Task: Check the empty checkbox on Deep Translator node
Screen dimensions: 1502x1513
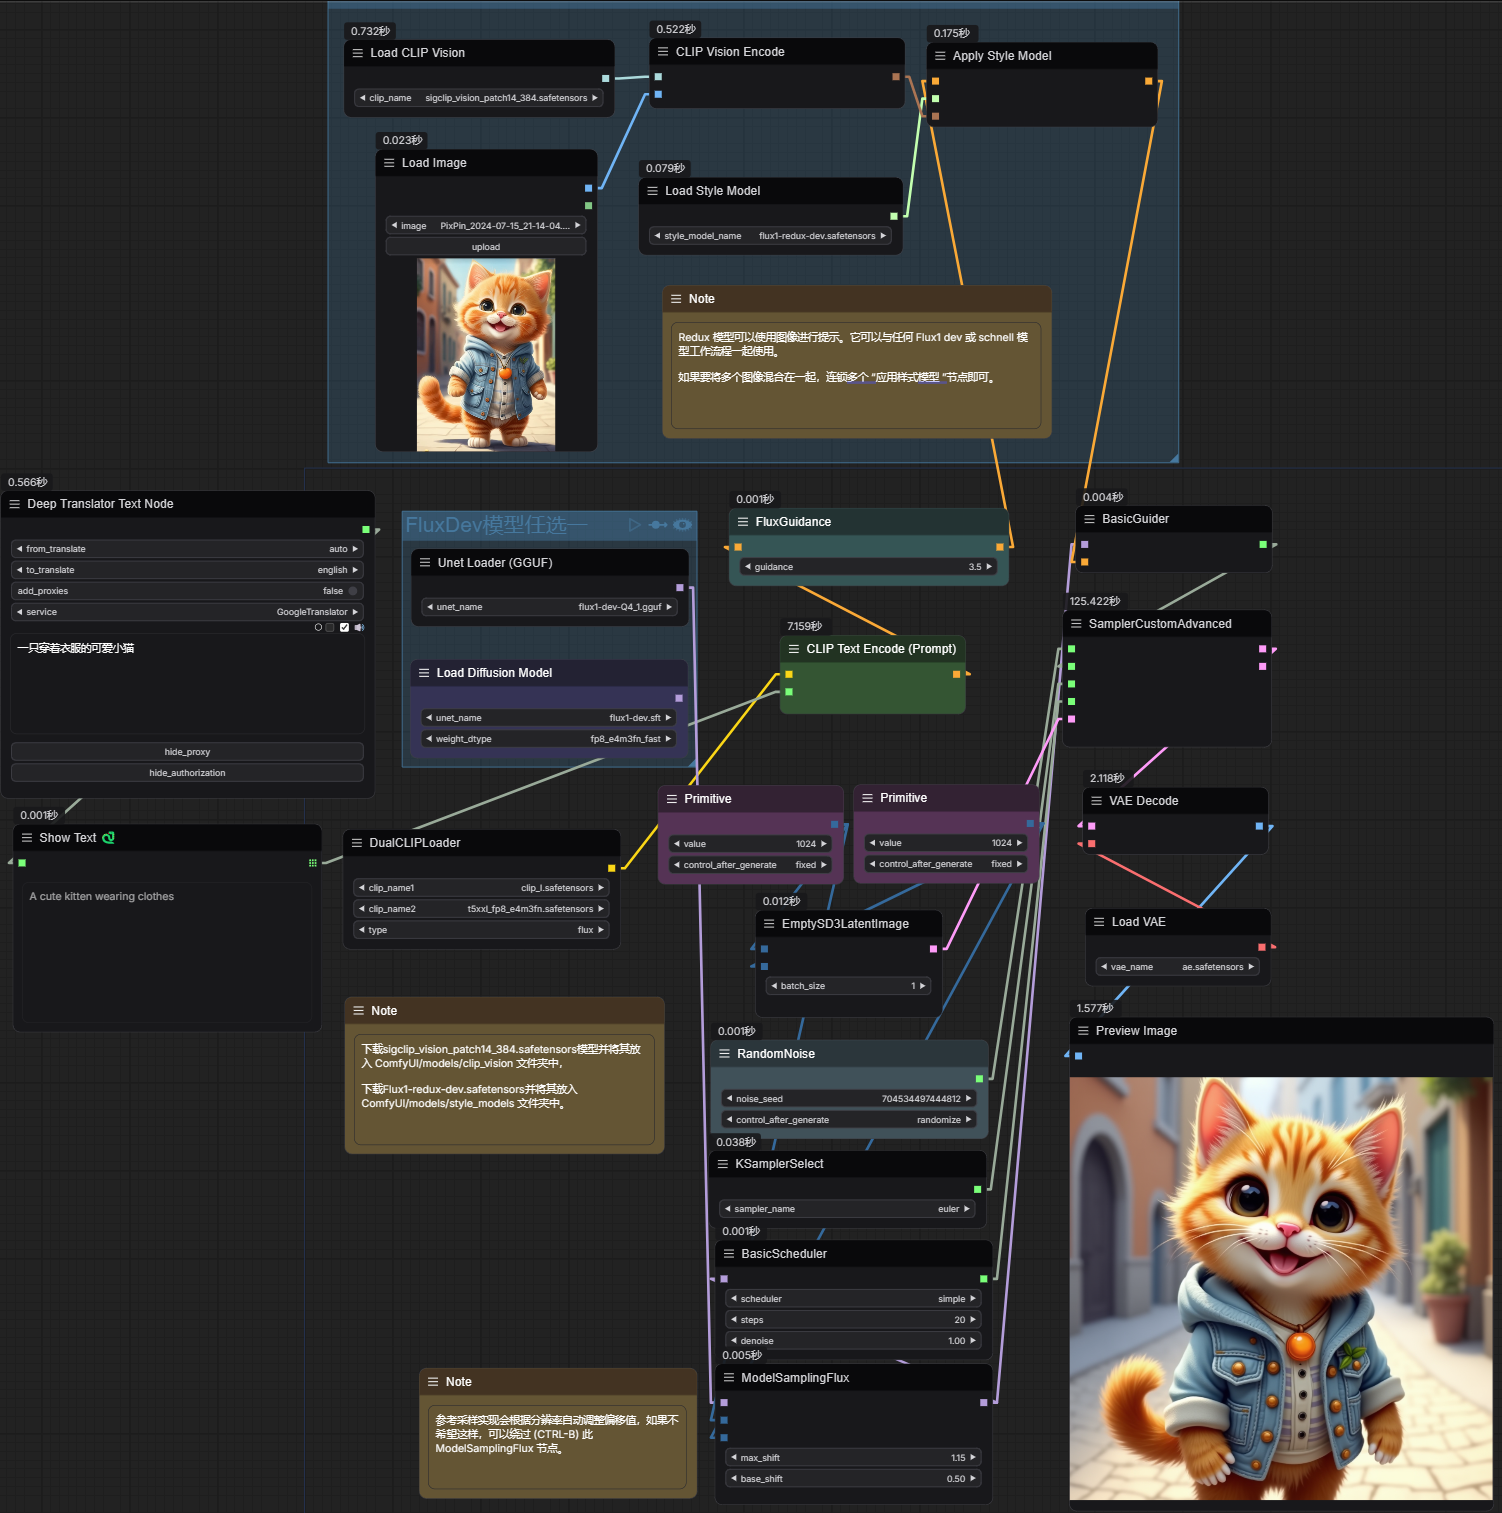Action: pyautogui.click(x=330, y=627)
